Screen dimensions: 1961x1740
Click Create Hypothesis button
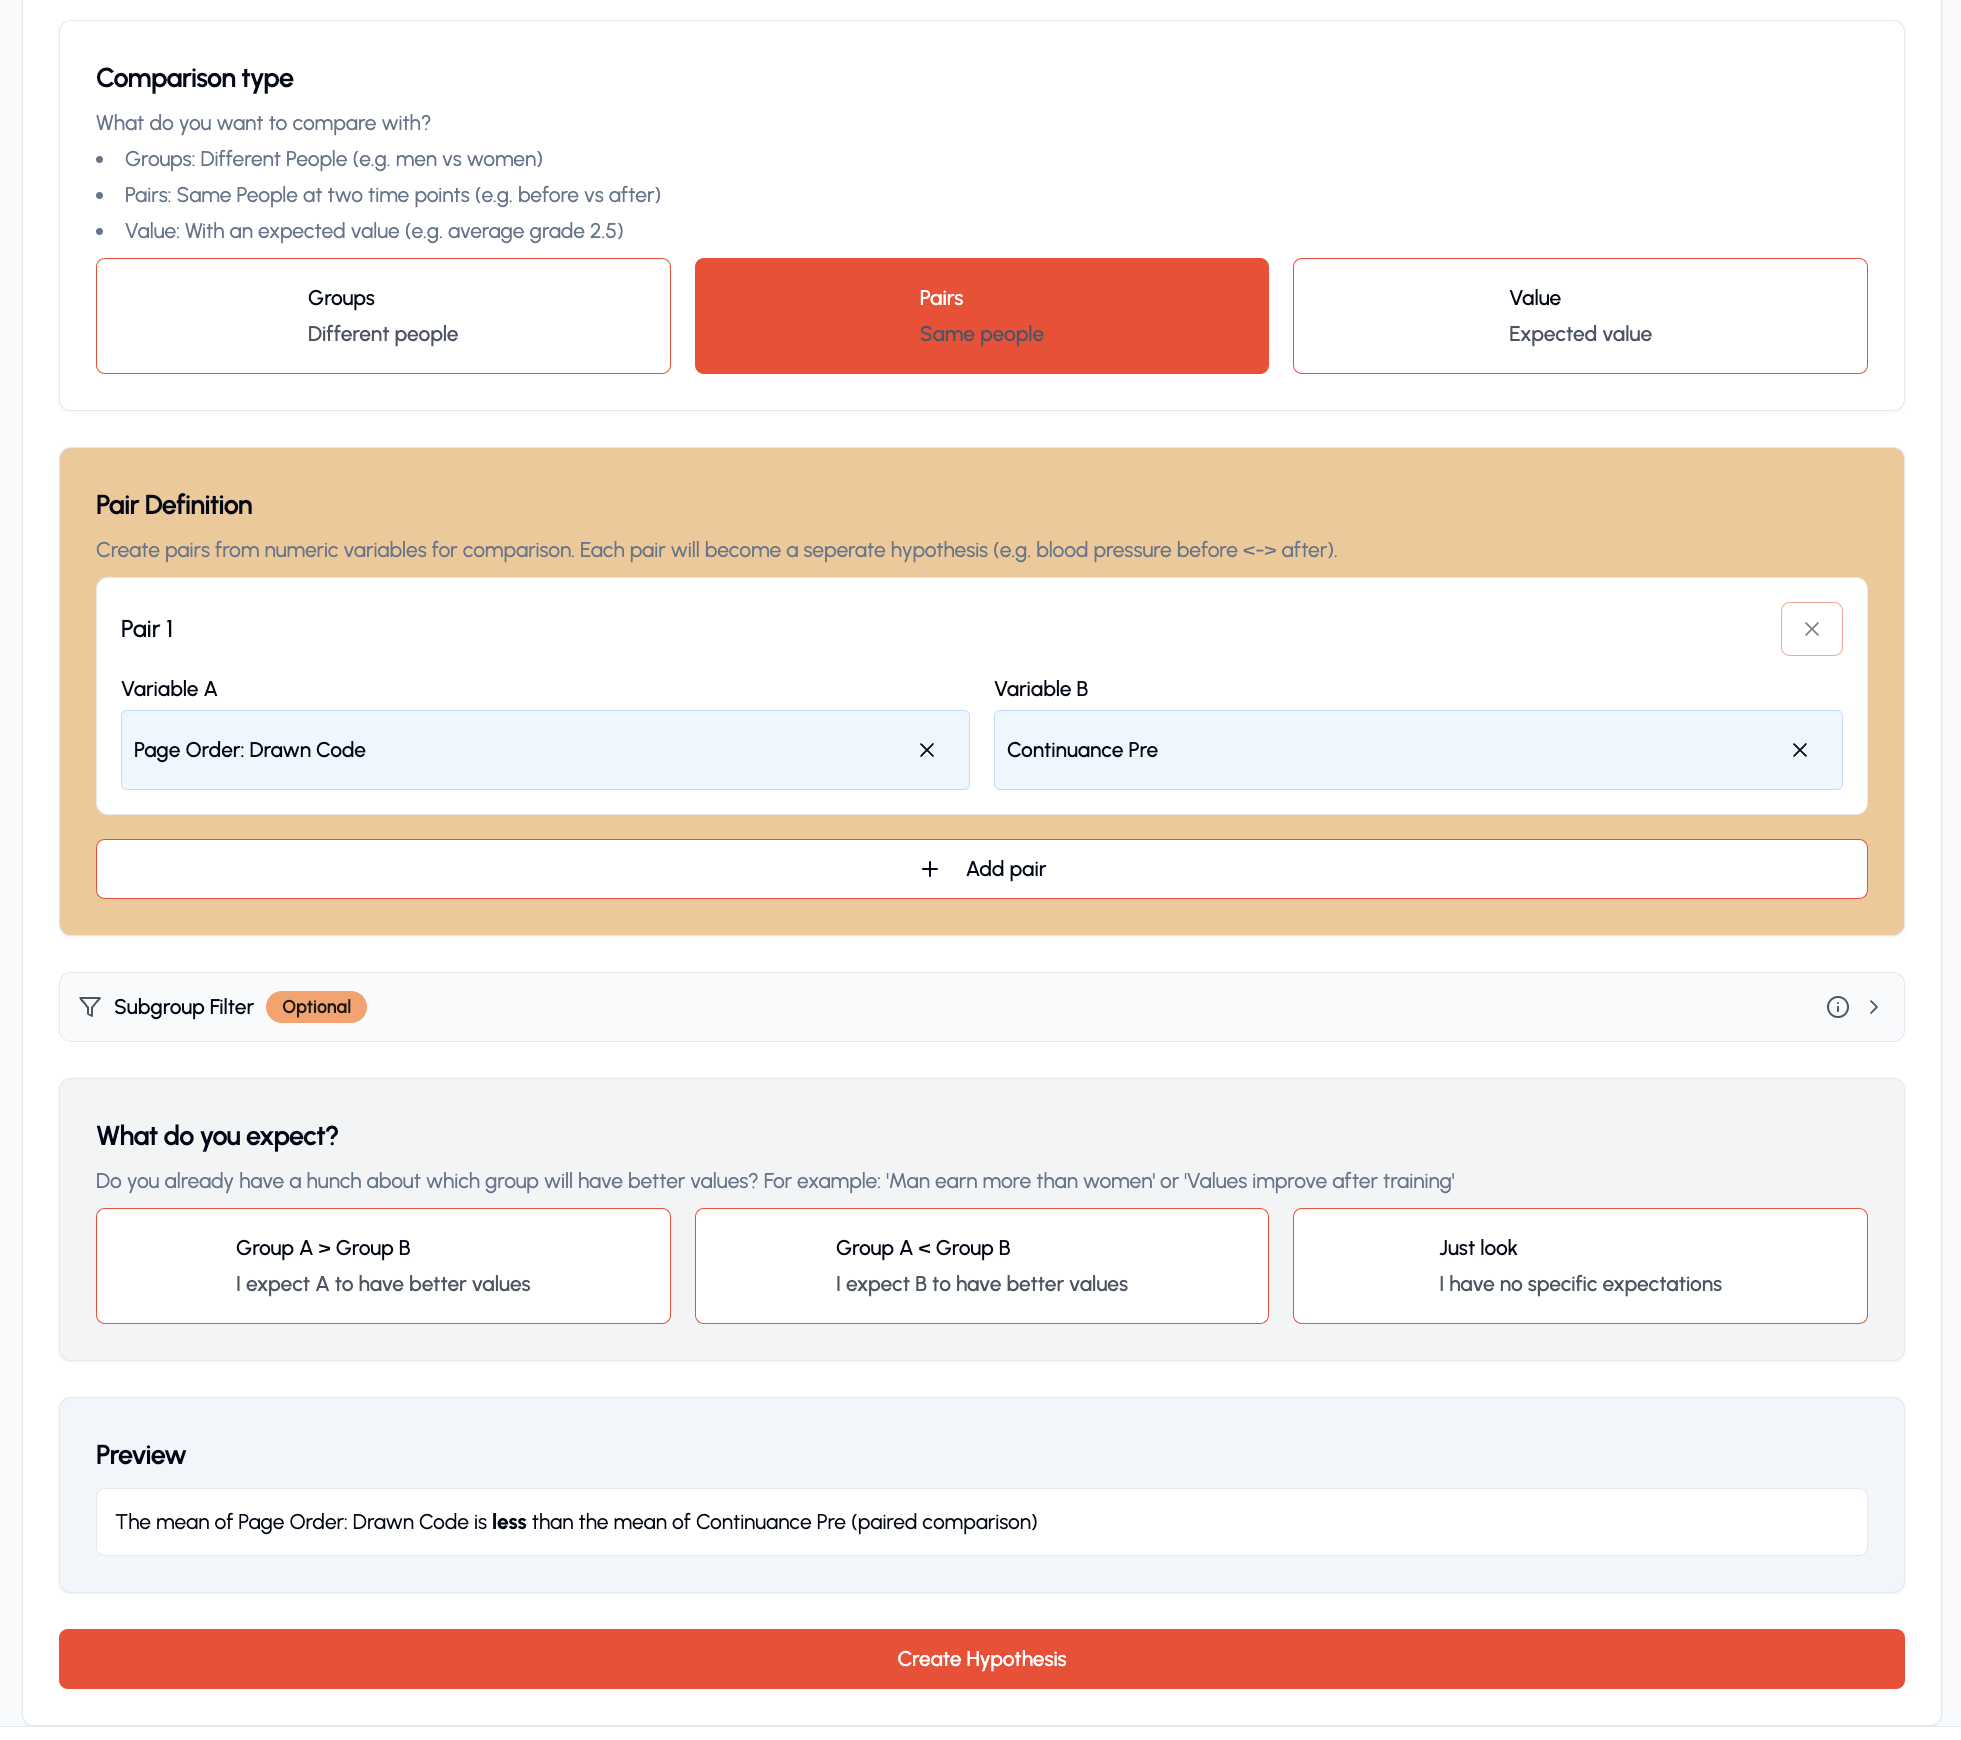(981, 1659)
